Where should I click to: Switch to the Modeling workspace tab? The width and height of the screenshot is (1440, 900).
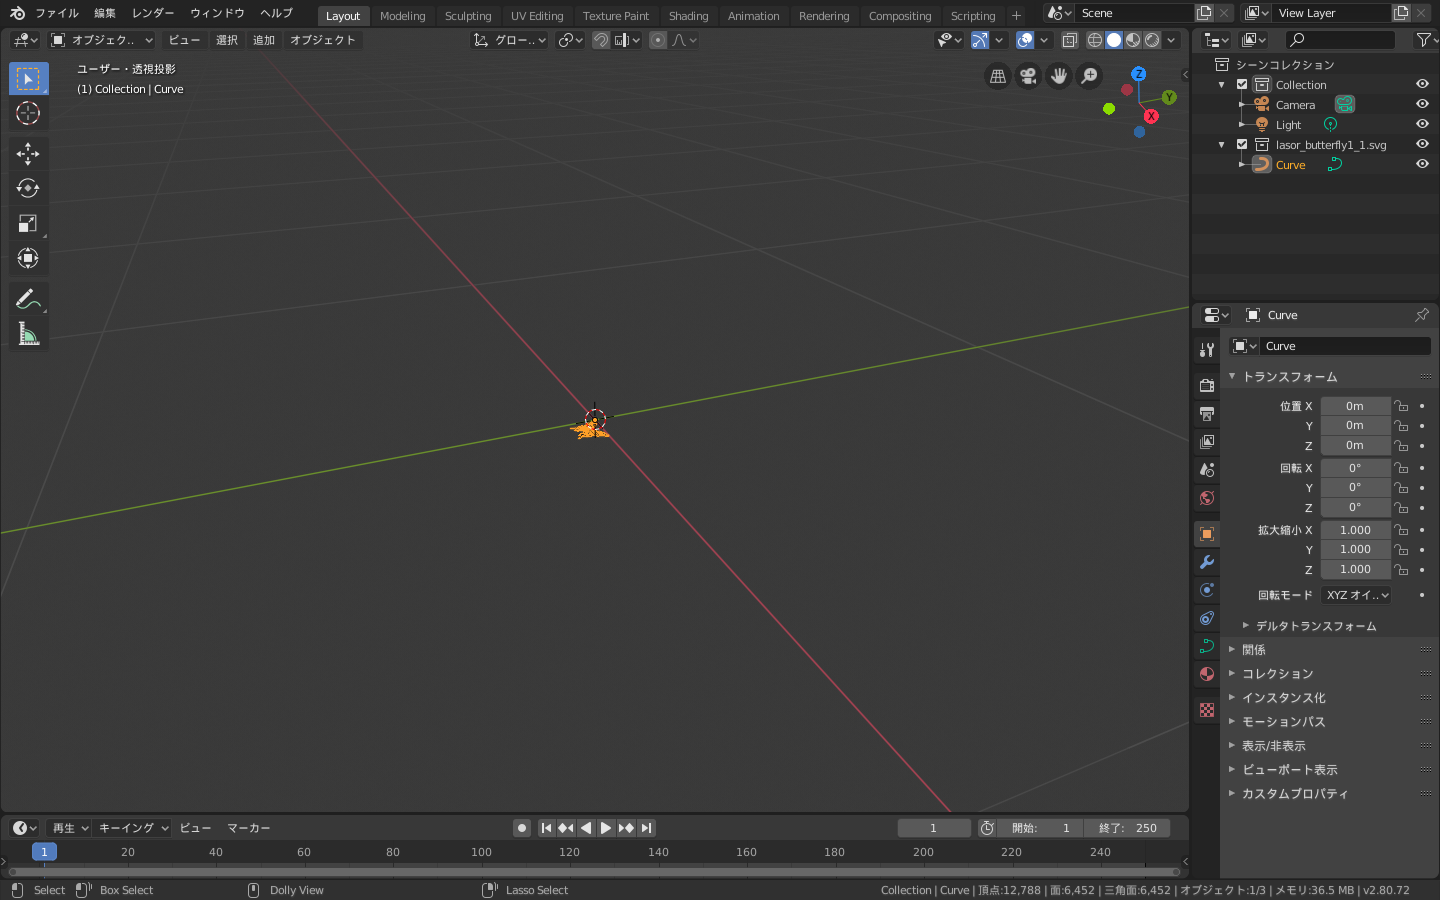point(402,16)
